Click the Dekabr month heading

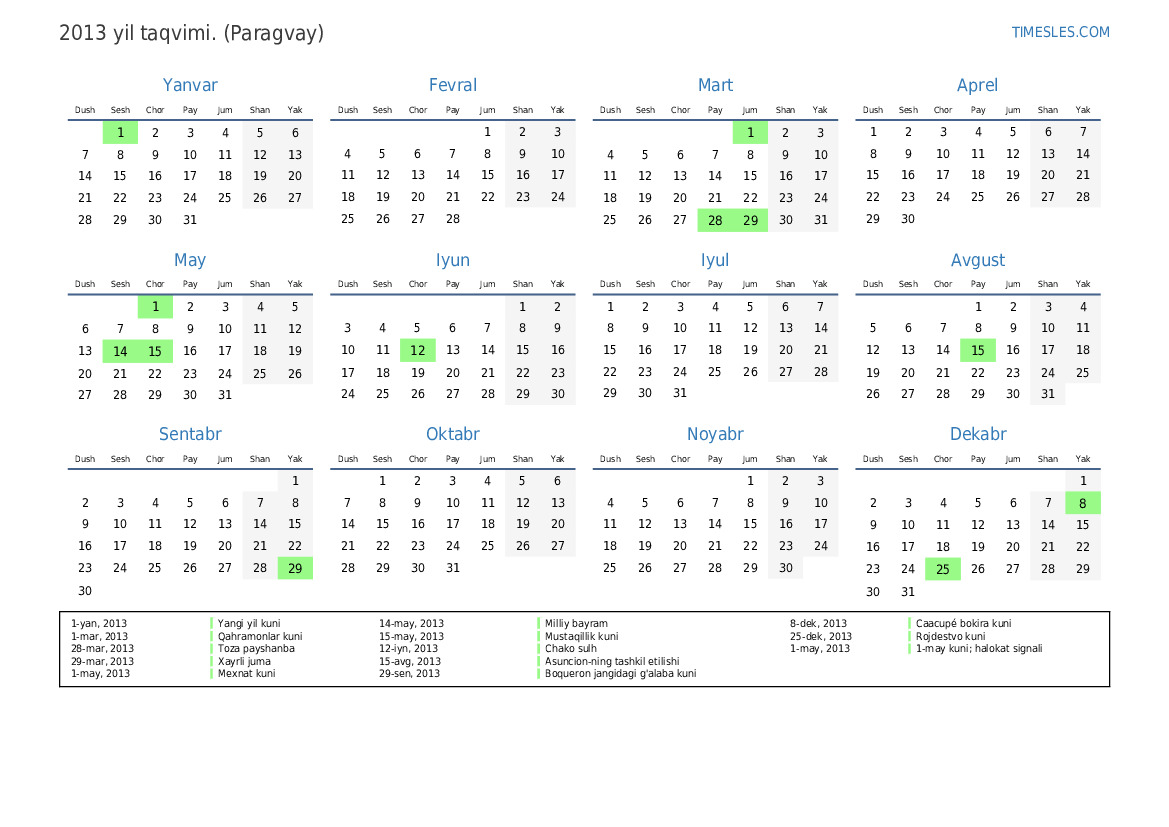click(977, 434)
